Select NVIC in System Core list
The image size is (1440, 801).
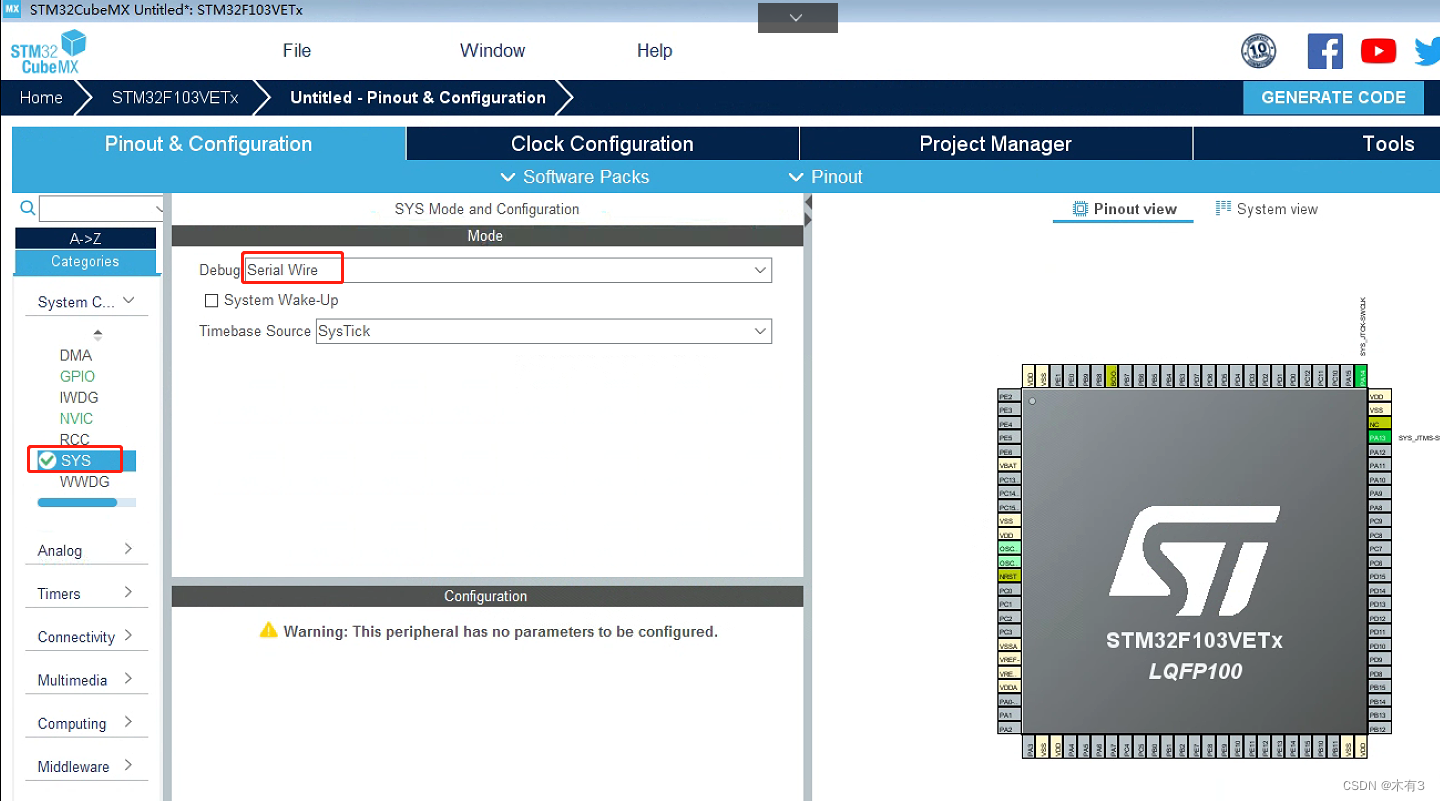tap(76, 418)
